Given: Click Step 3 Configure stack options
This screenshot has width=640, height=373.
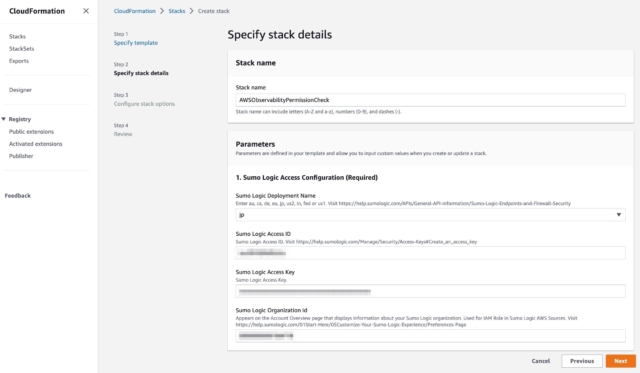Looking at the screenshot, I should coord(144,104).
